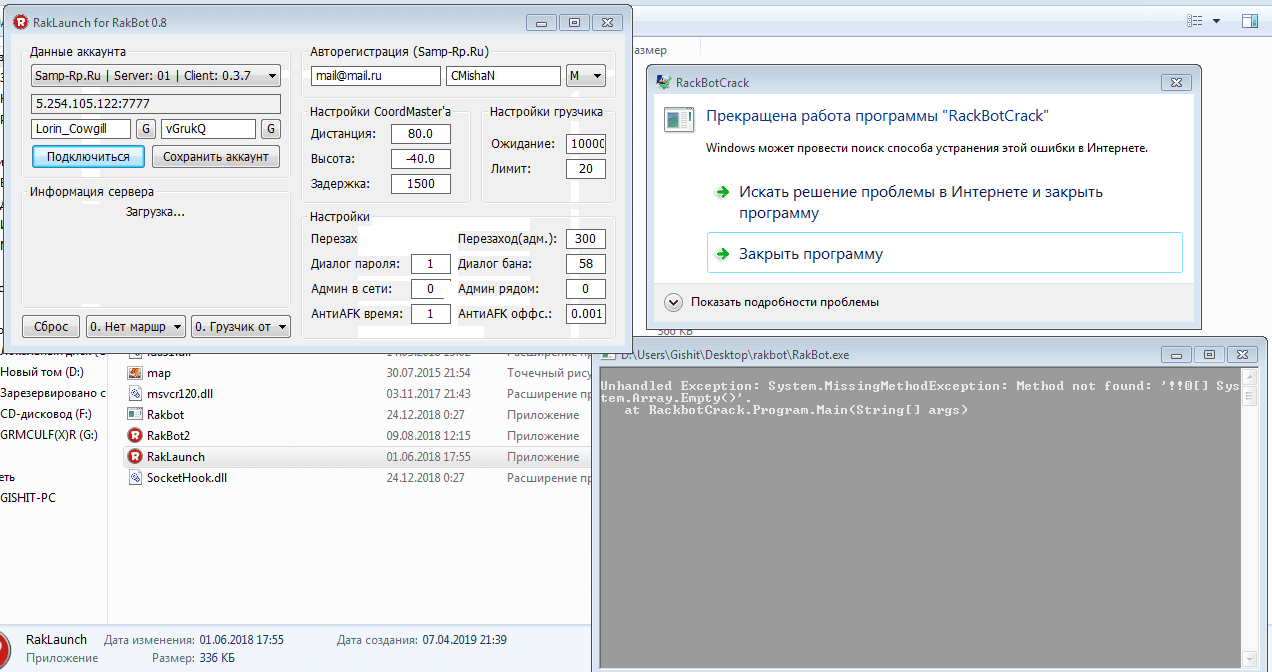Open the '0. Грузчик от' dropdown
Screen dimensions: 1272x672
[x=241, y=327]
